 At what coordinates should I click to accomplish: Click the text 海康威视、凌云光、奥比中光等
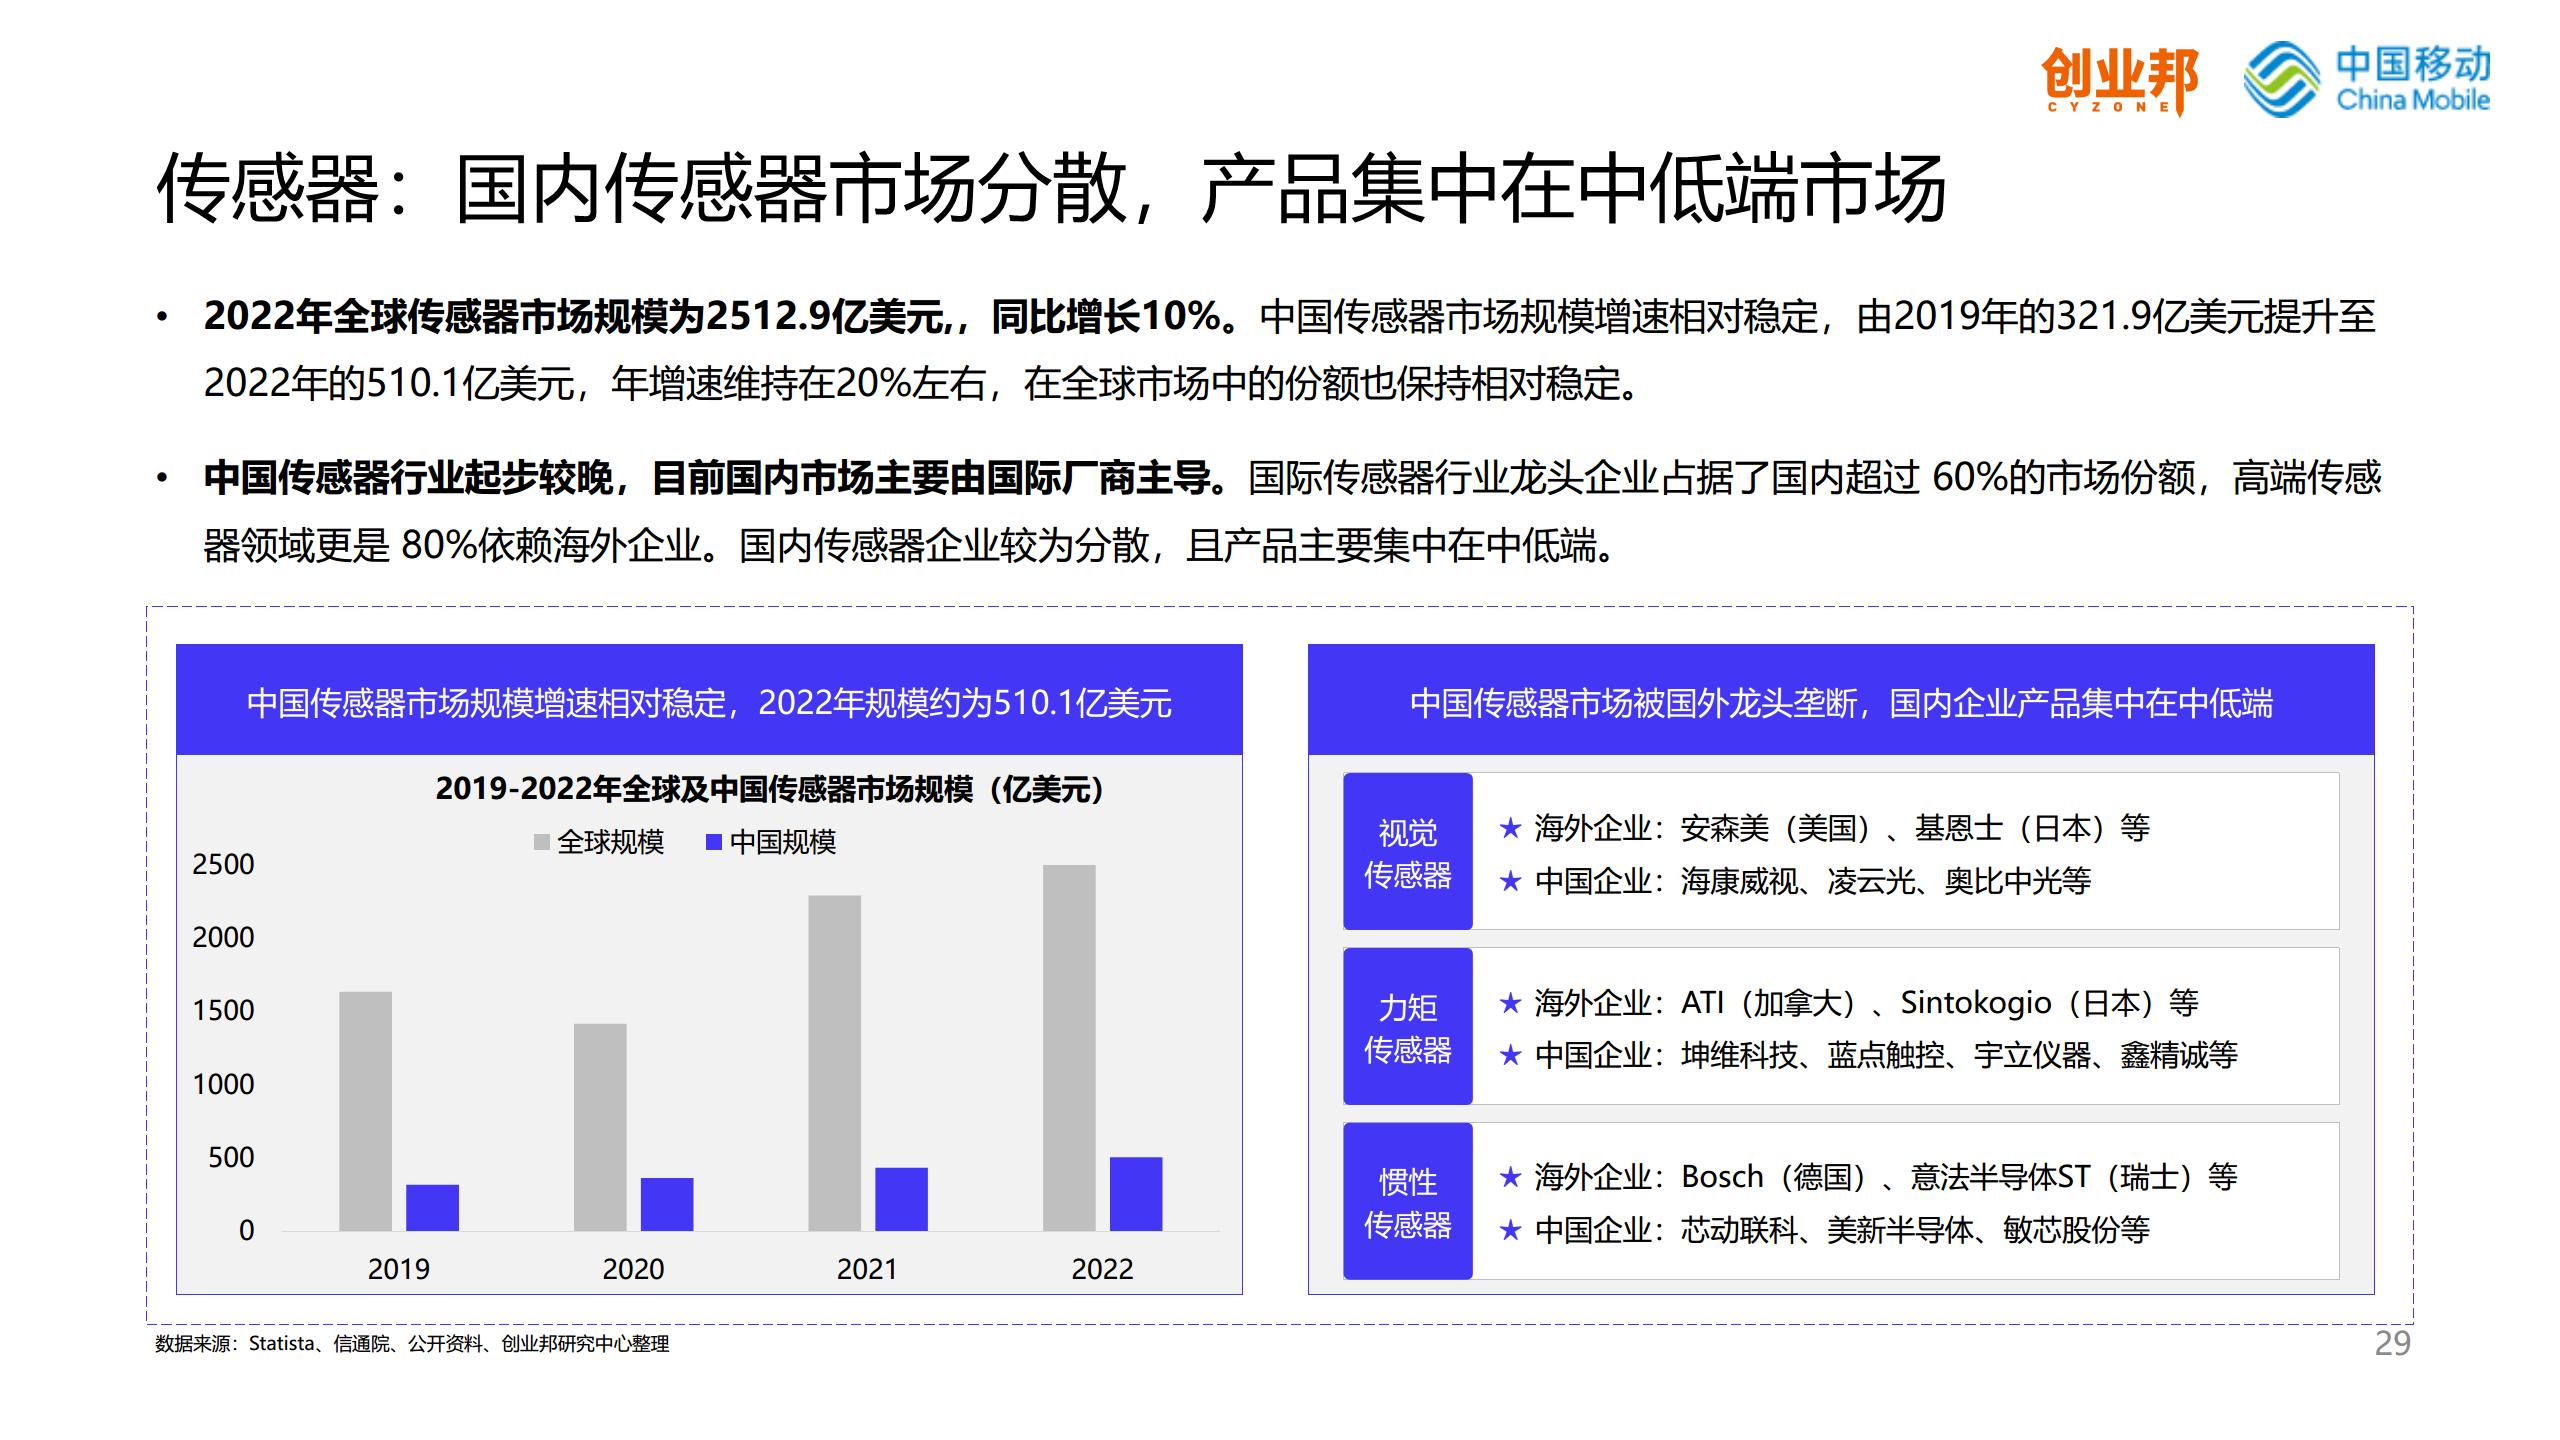click(x=1886, y=881)
